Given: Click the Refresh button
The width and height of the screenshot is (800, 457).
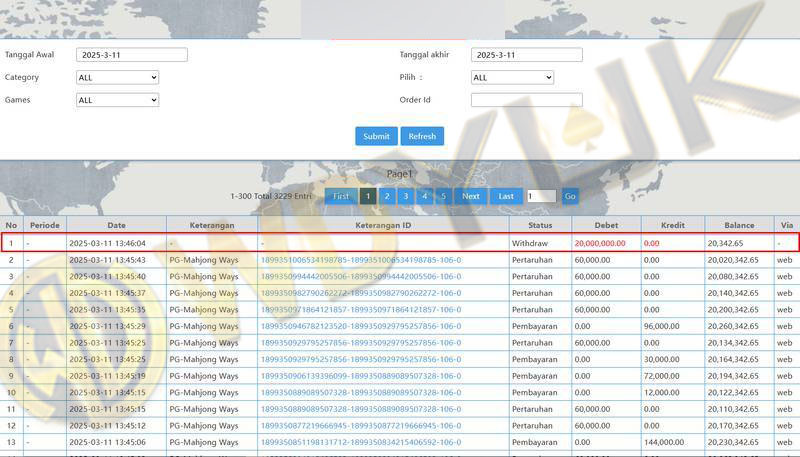Looking at the screenshot, I should [x=422, y=136].
